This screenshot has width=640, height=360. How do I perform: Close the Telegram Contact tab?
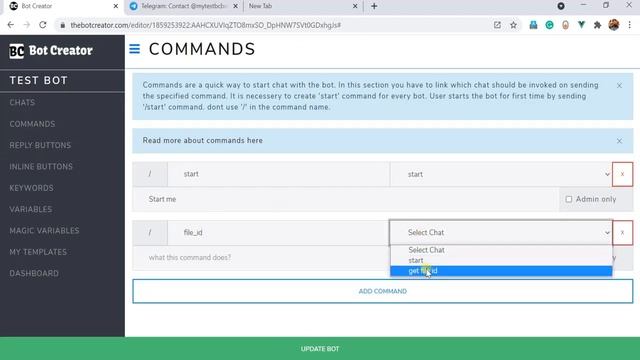pyautogui.click(x=235, y=6)
